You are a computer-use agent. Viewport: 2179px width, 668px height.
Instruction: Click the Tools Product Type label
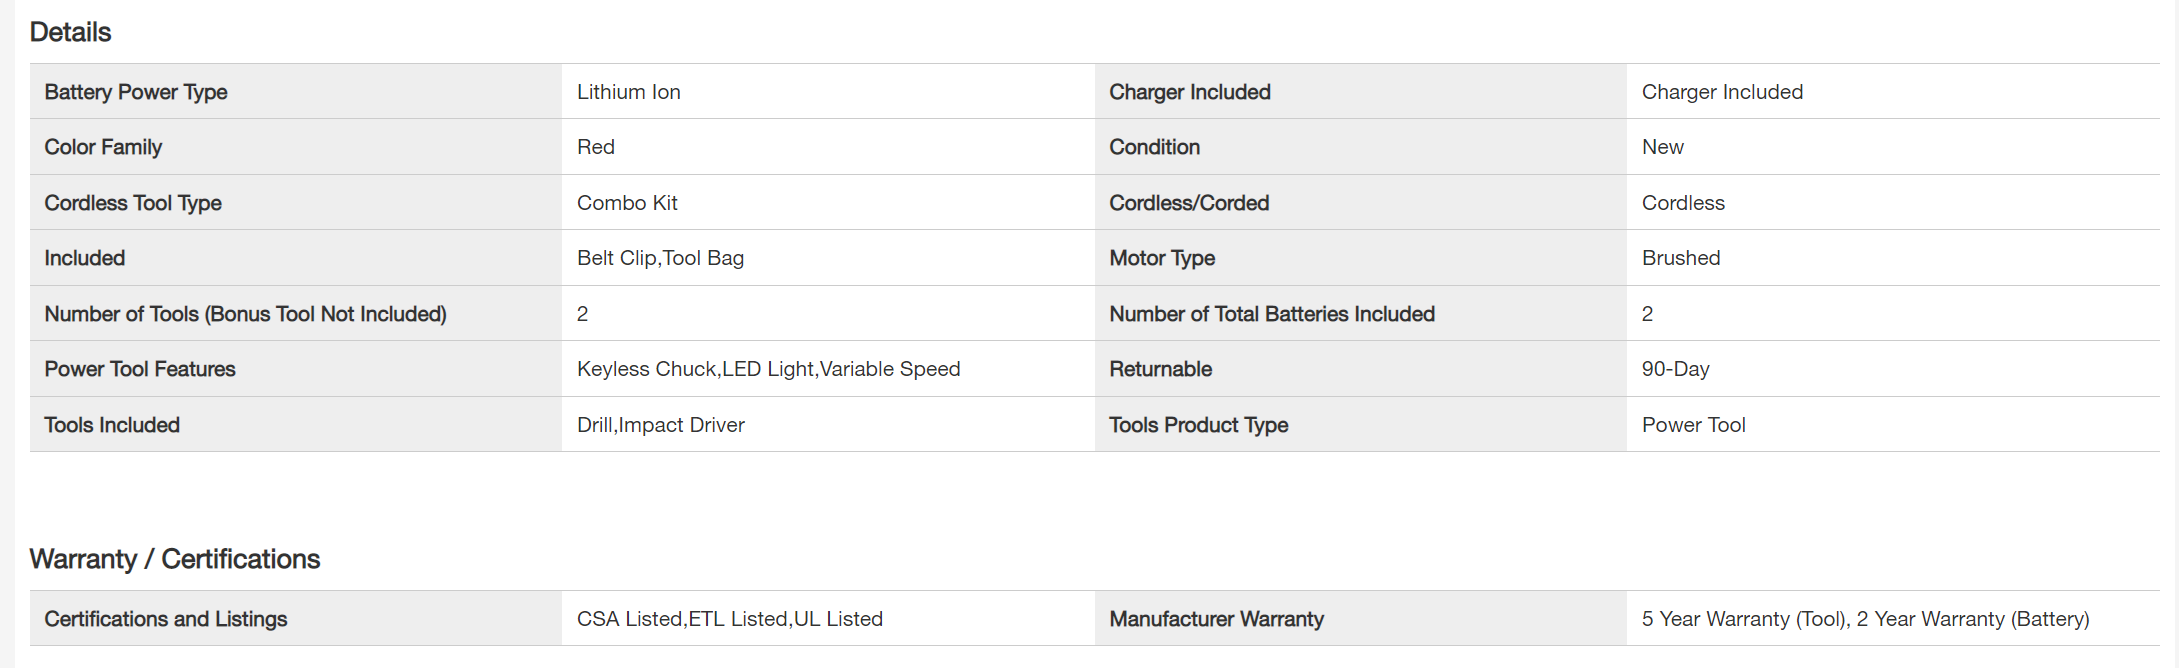pos(1198,425)
